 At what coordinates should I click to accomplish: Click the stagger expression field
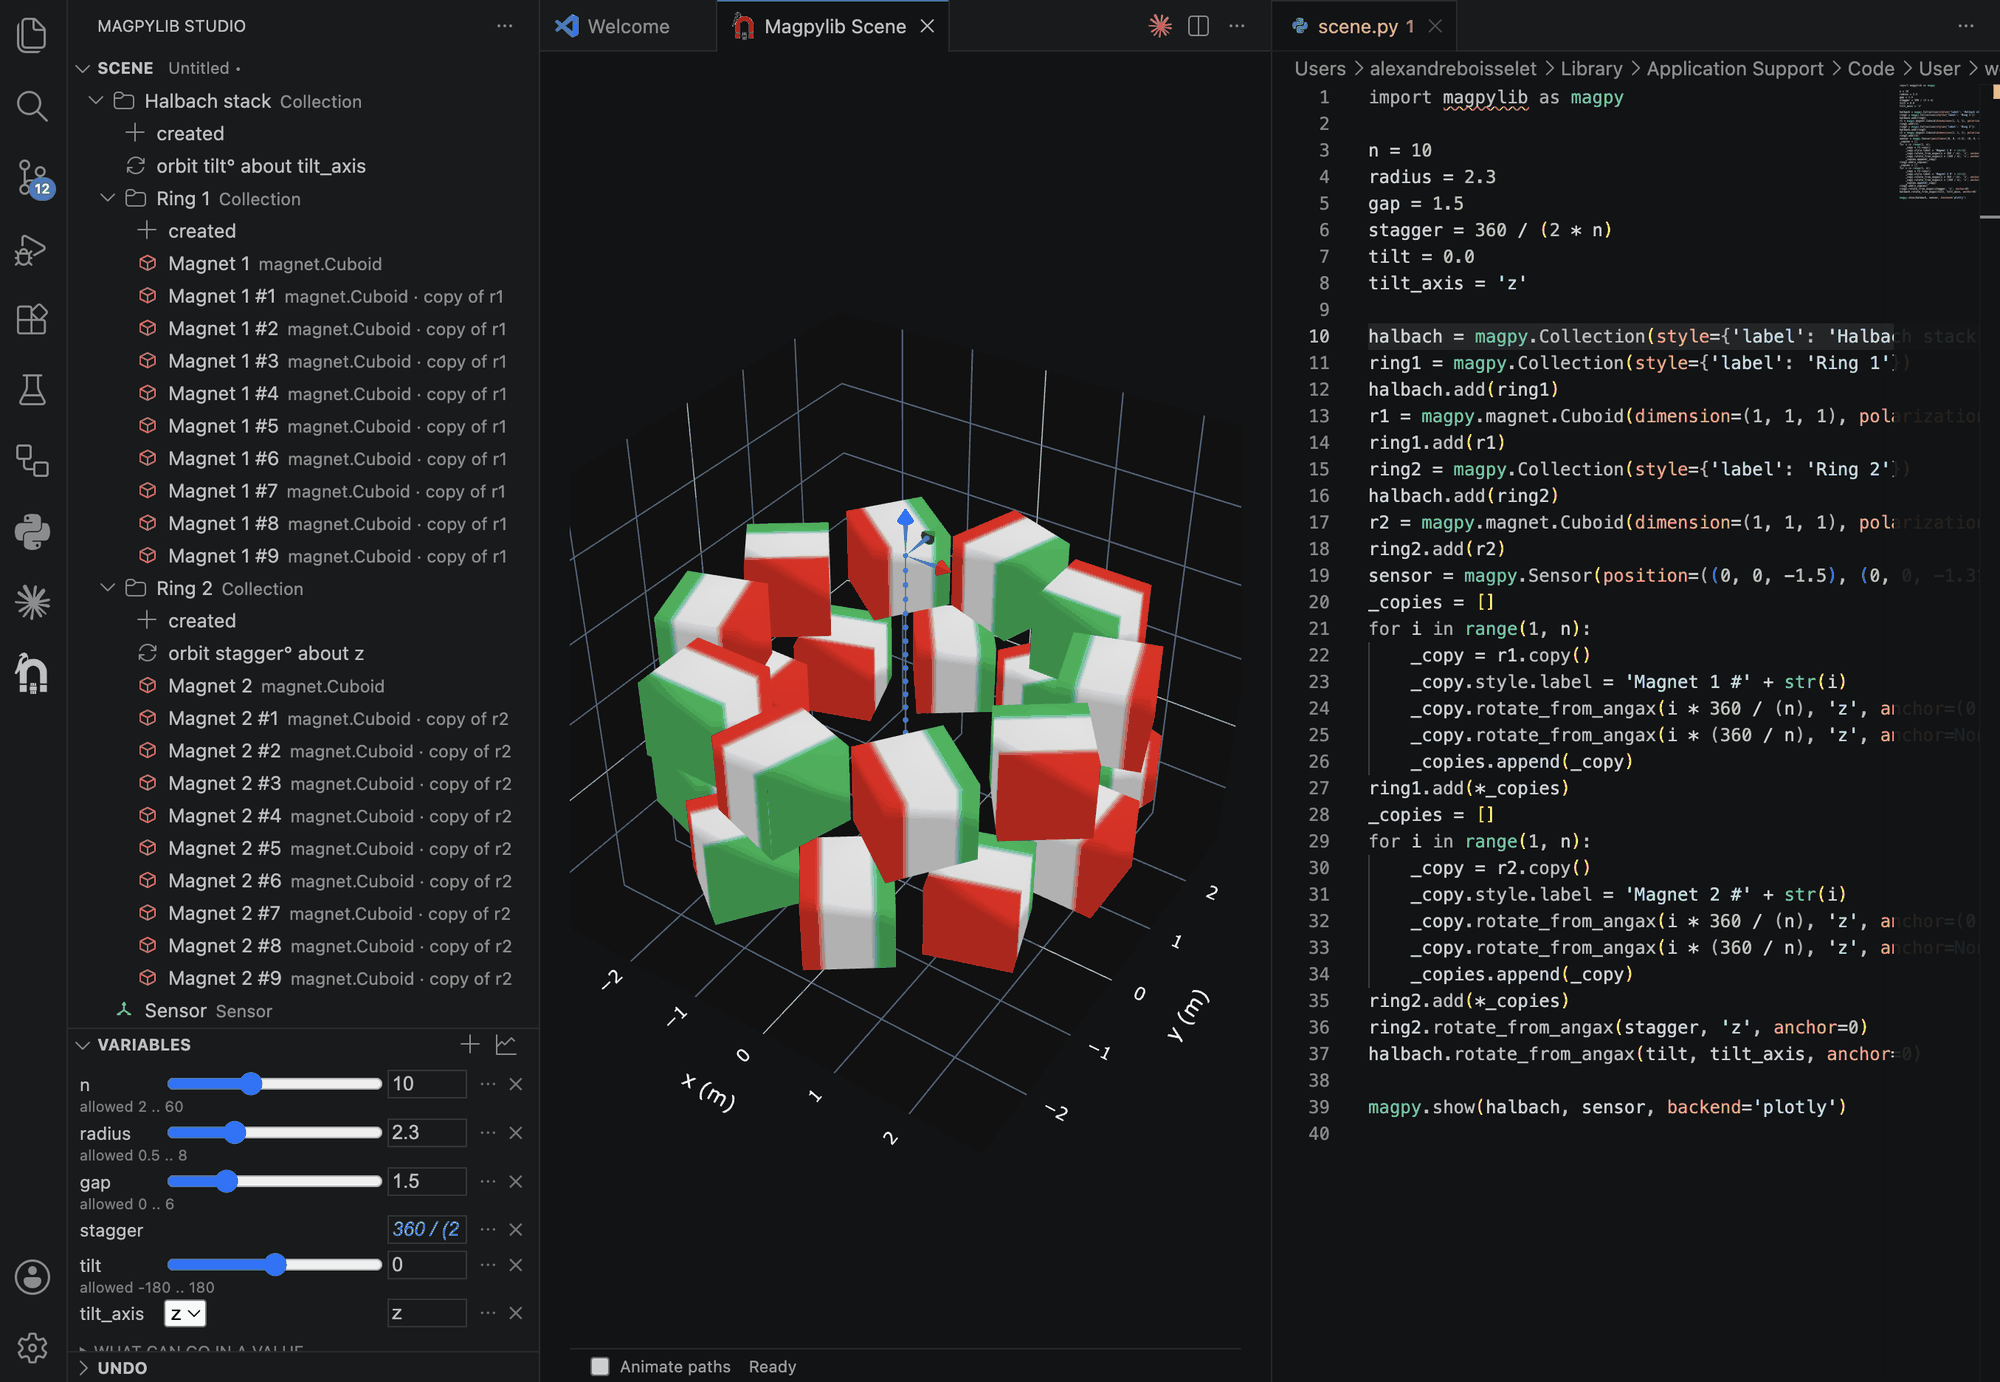pos(427,1229)
